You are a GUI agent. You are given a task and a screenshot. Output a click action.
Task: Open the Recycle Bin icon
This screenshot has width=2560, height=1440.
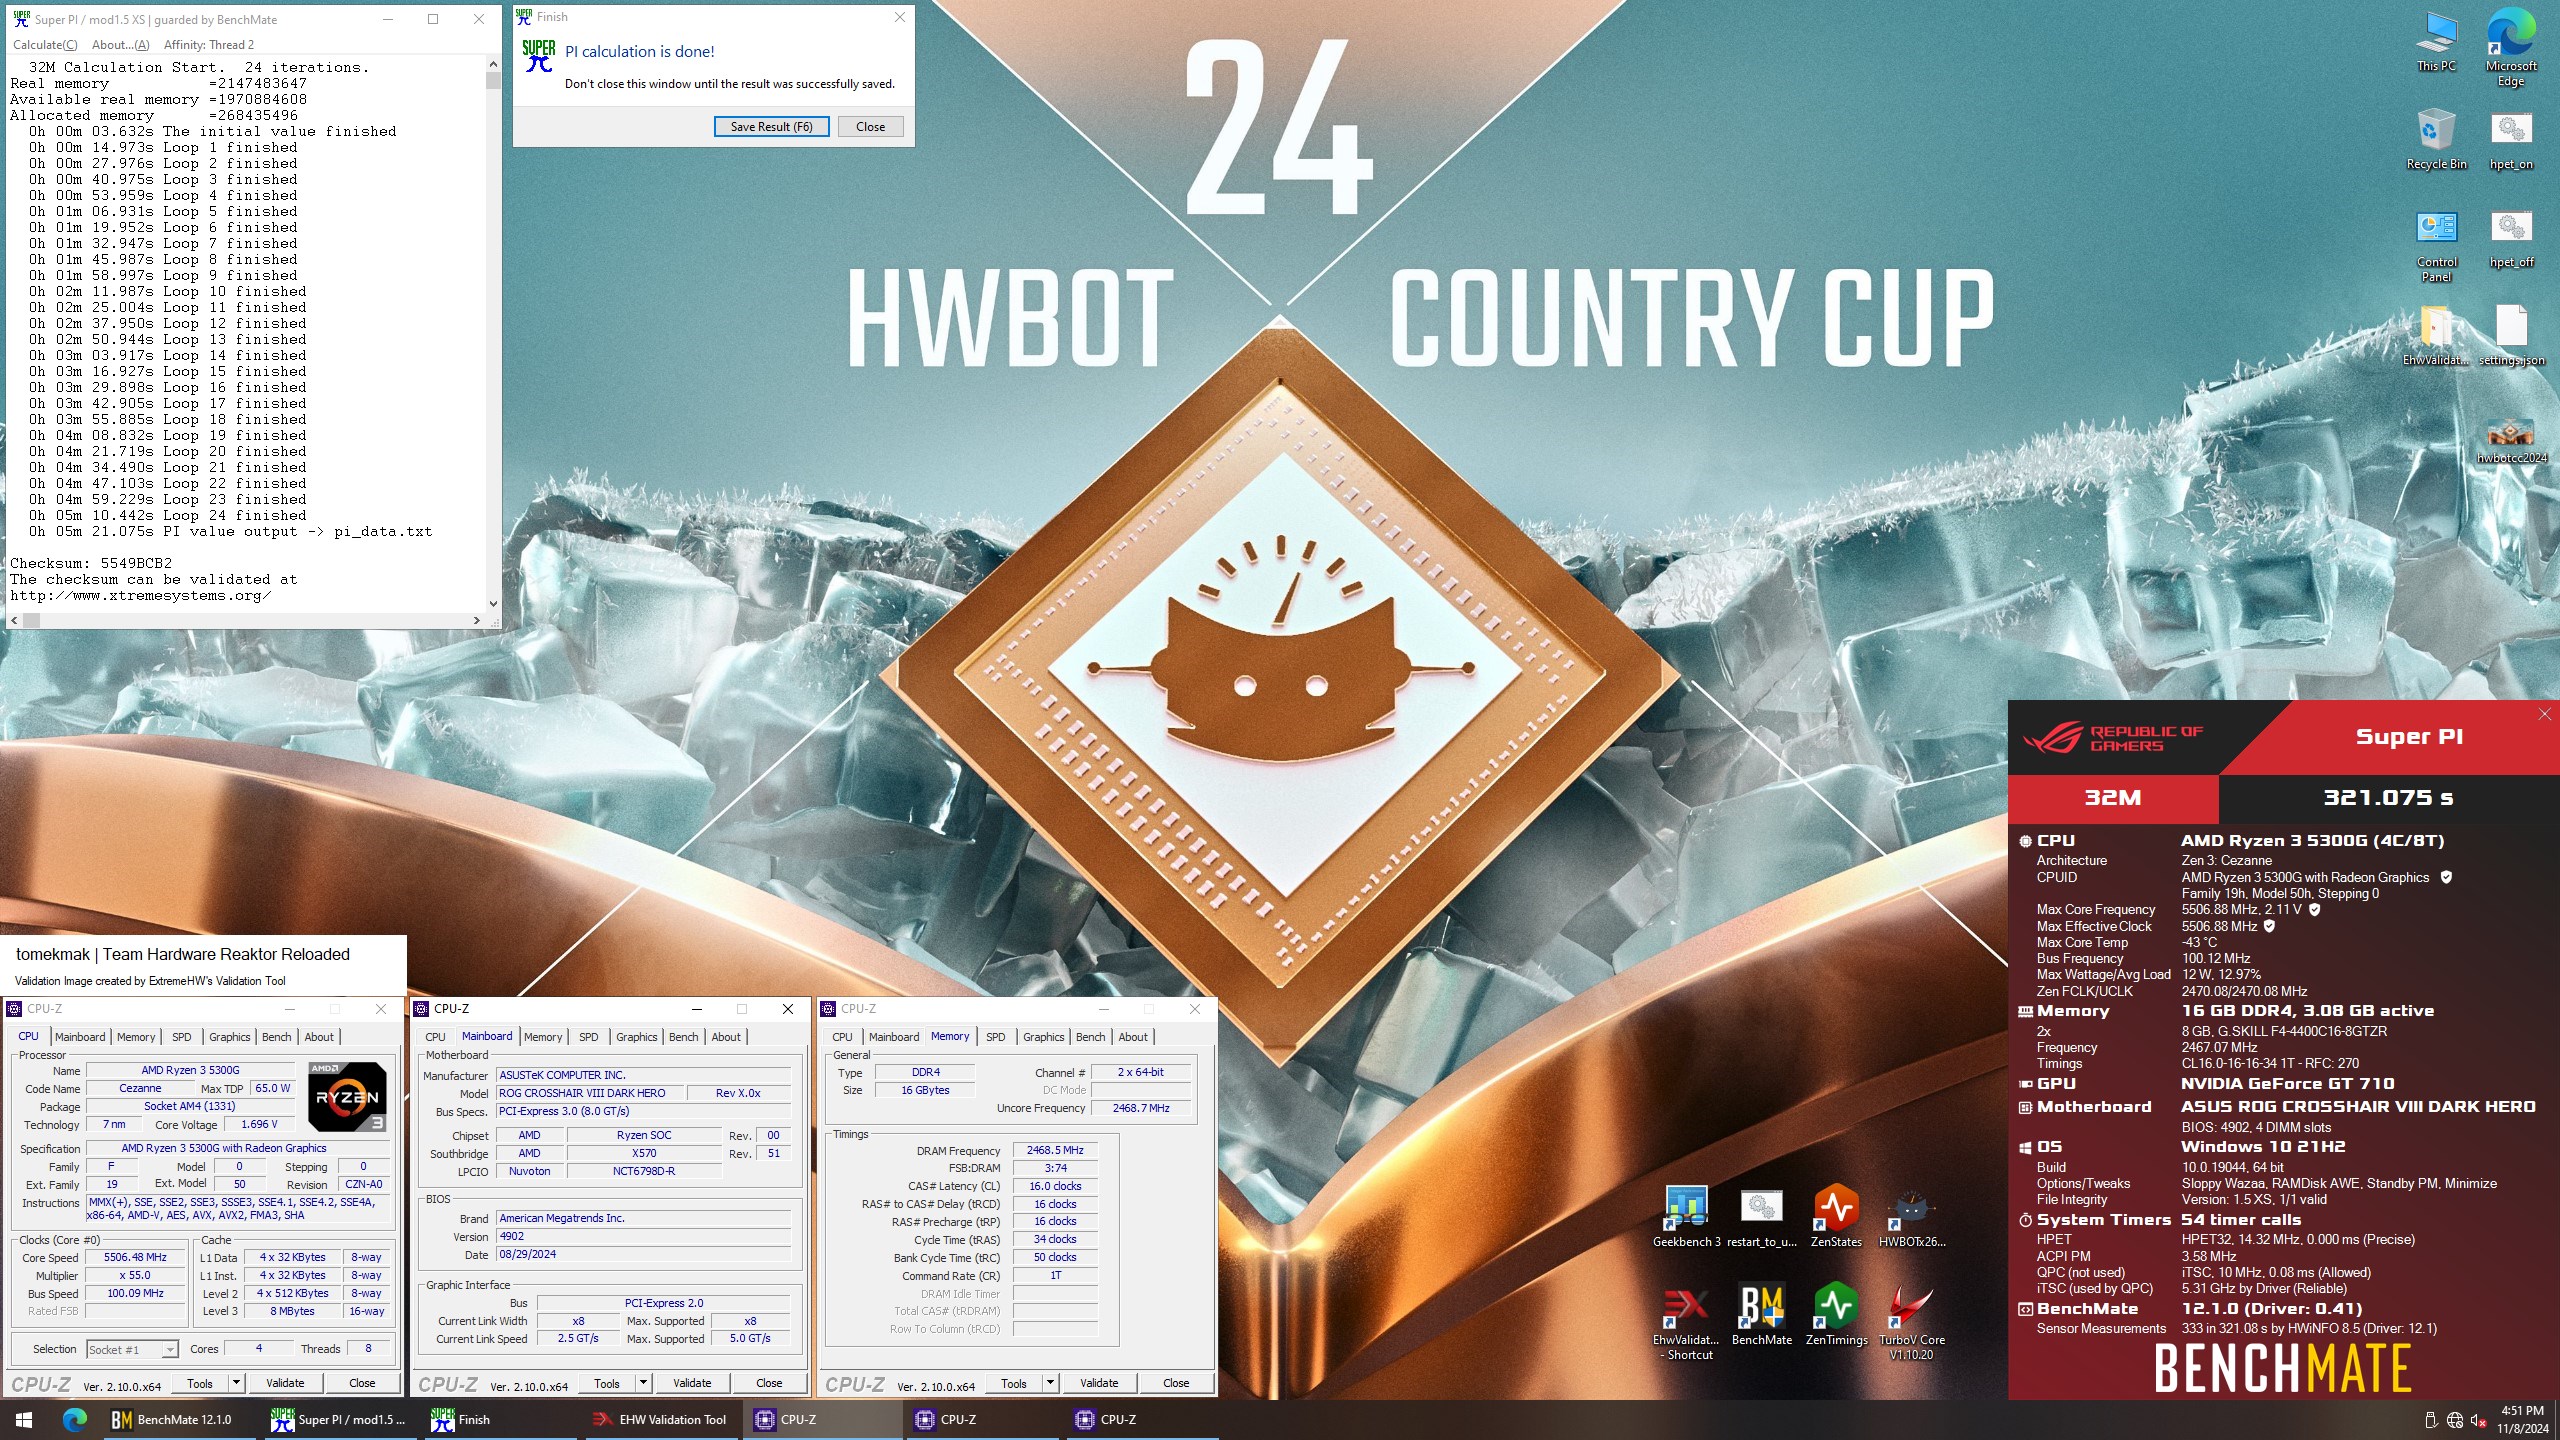[2436, 140]
